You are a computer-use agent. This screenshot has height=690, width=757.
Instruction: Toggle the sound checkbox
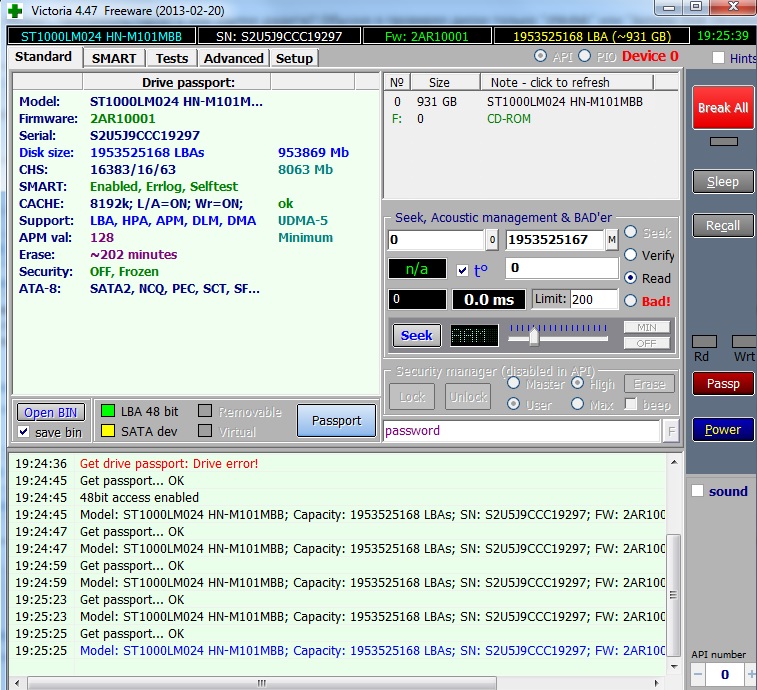[x=698, y=491]
